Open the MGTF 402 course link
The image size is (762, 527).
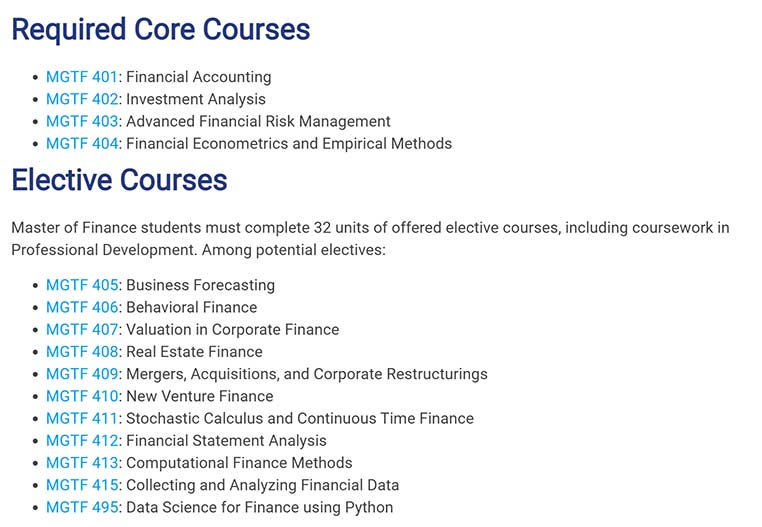[82, 99]
